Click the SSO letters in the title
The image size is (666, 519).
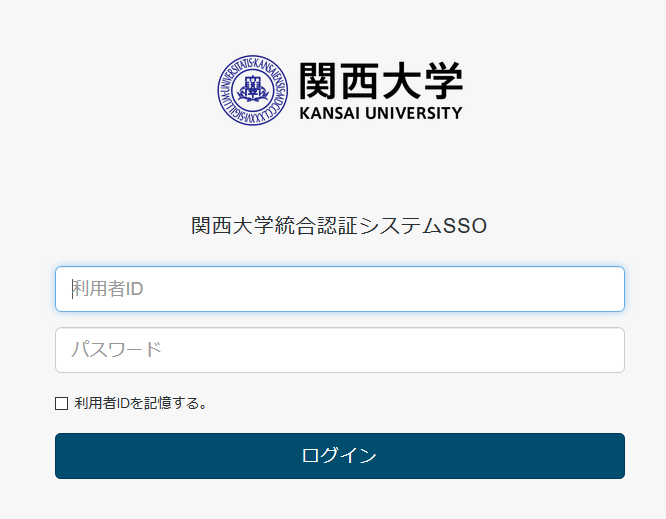(x=465, y=226)
